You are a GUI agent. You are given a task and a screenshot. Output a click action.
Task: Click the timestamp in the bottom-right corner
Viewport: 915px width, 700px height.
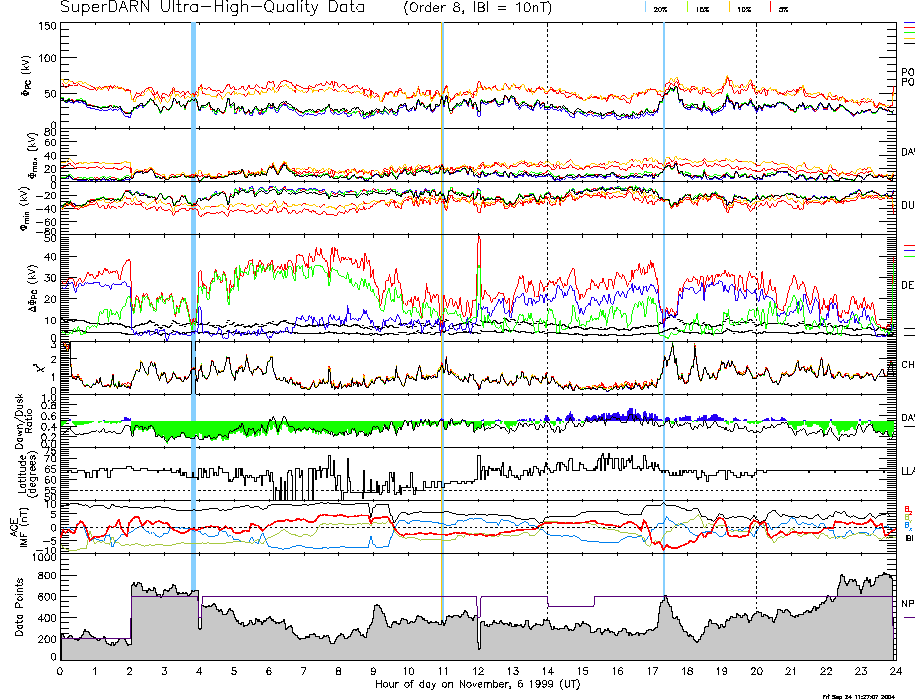tap(866, 695)
